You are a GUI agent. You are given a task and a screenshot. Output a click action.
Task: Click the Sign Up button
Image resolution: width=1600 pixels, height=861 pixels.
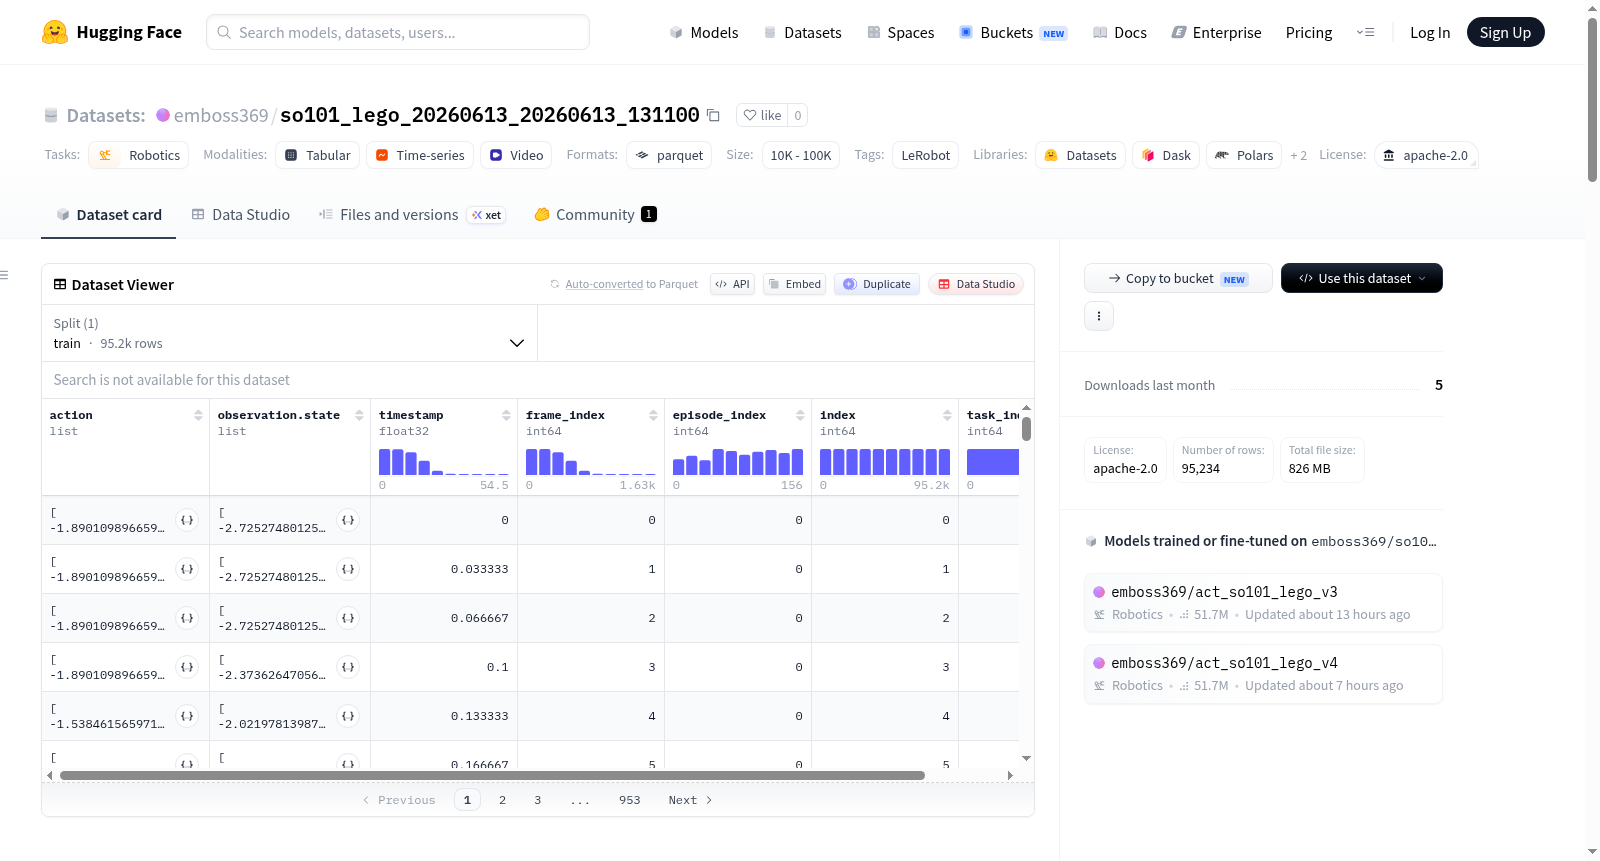[x=1505, y=32]
